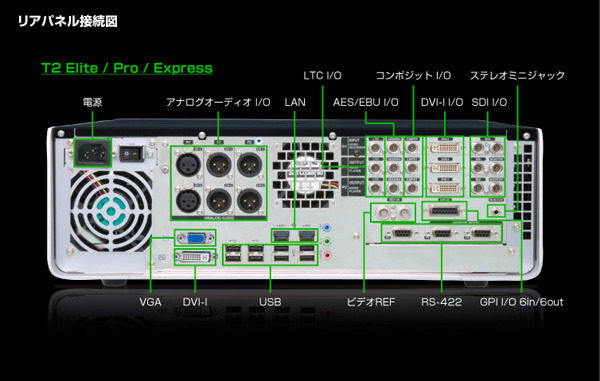Click the リアパネル接続図 heading
This screenshot has height=381, width=600.
tap(68, 21)
